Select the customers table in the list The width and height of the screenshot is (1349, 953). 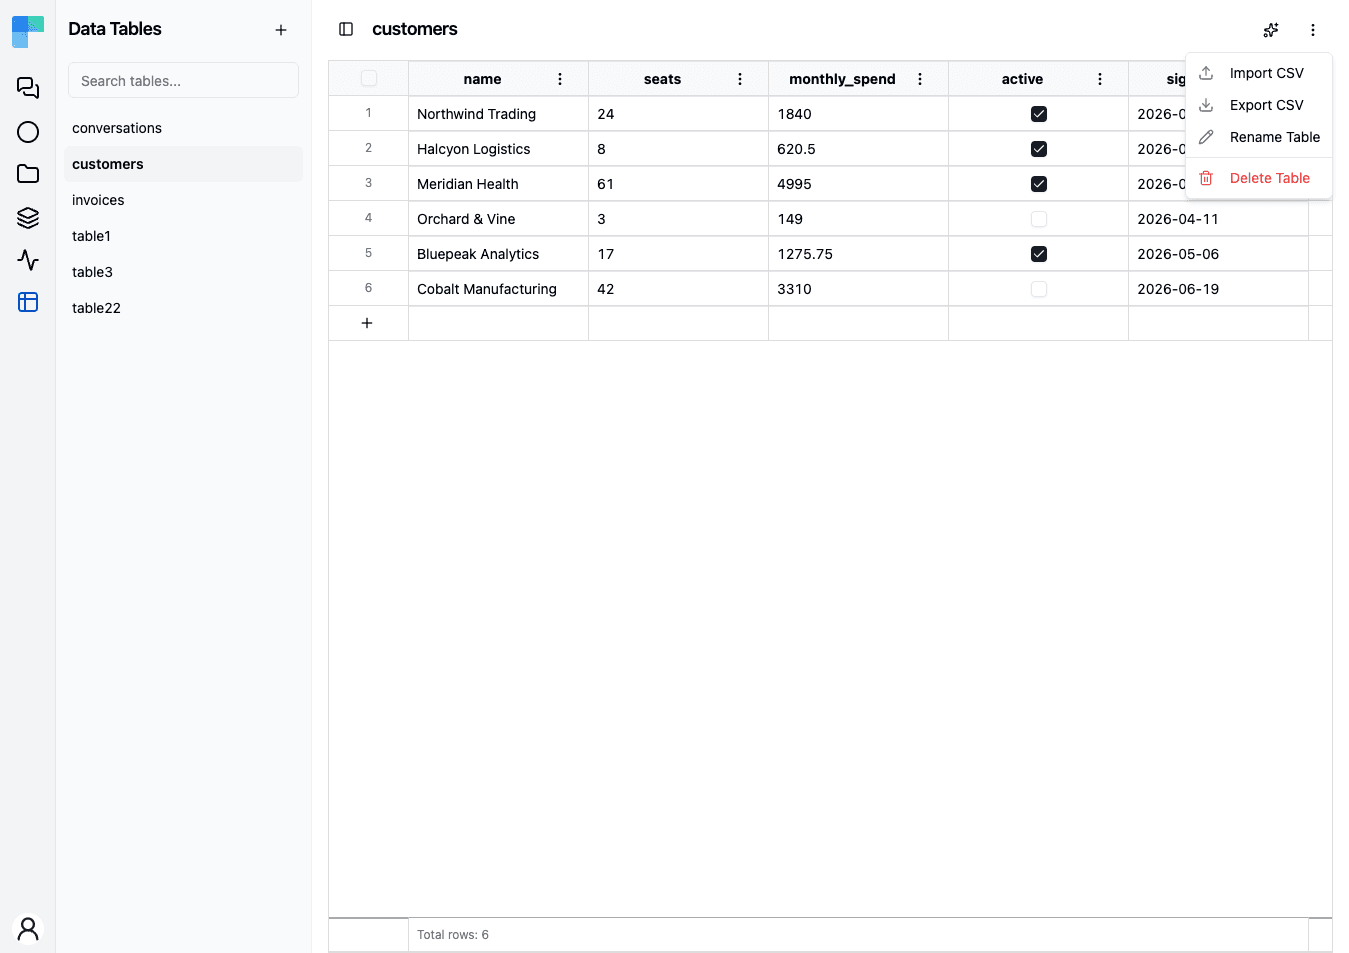[x=183, y=164]
